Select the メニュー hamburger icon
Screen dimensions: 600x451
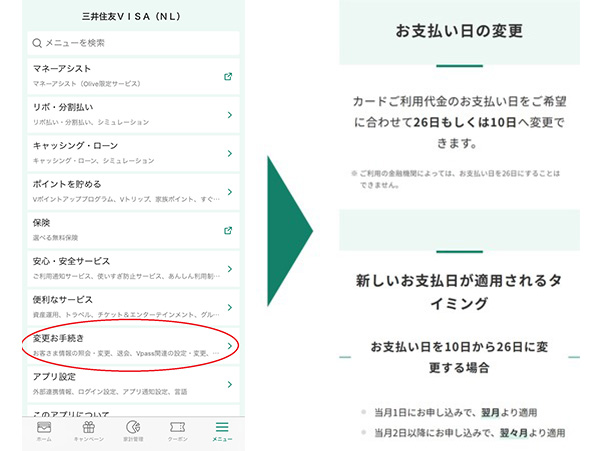click(x=222, y=427)
